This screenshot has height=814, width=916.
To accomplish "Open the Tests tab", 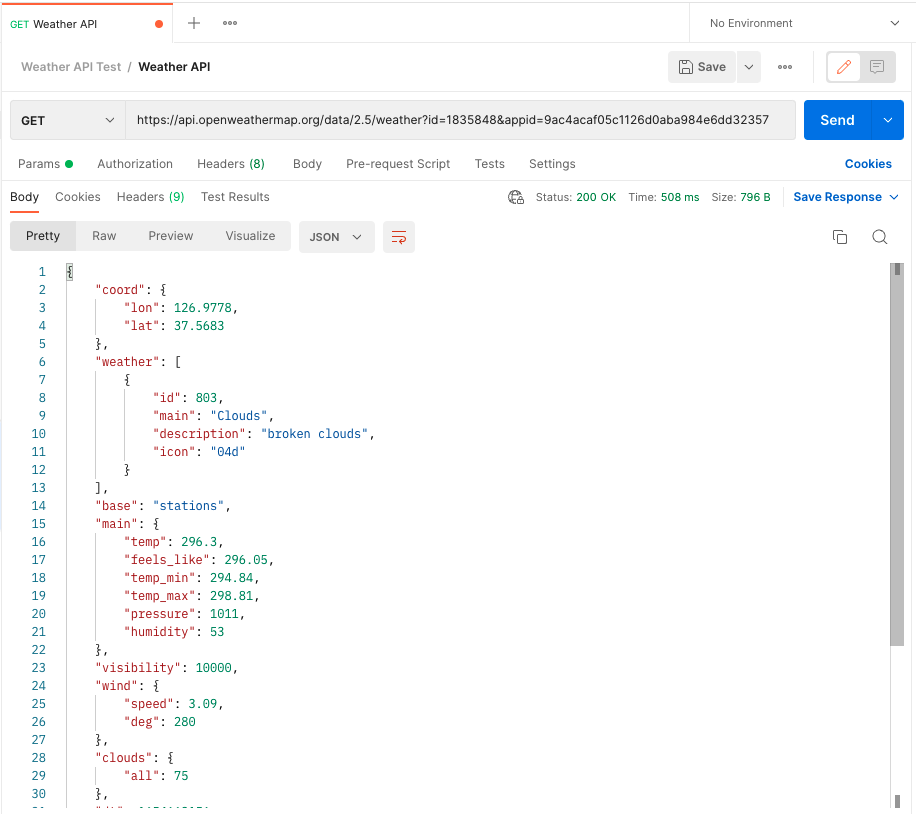I will click(x=490, y=164).
